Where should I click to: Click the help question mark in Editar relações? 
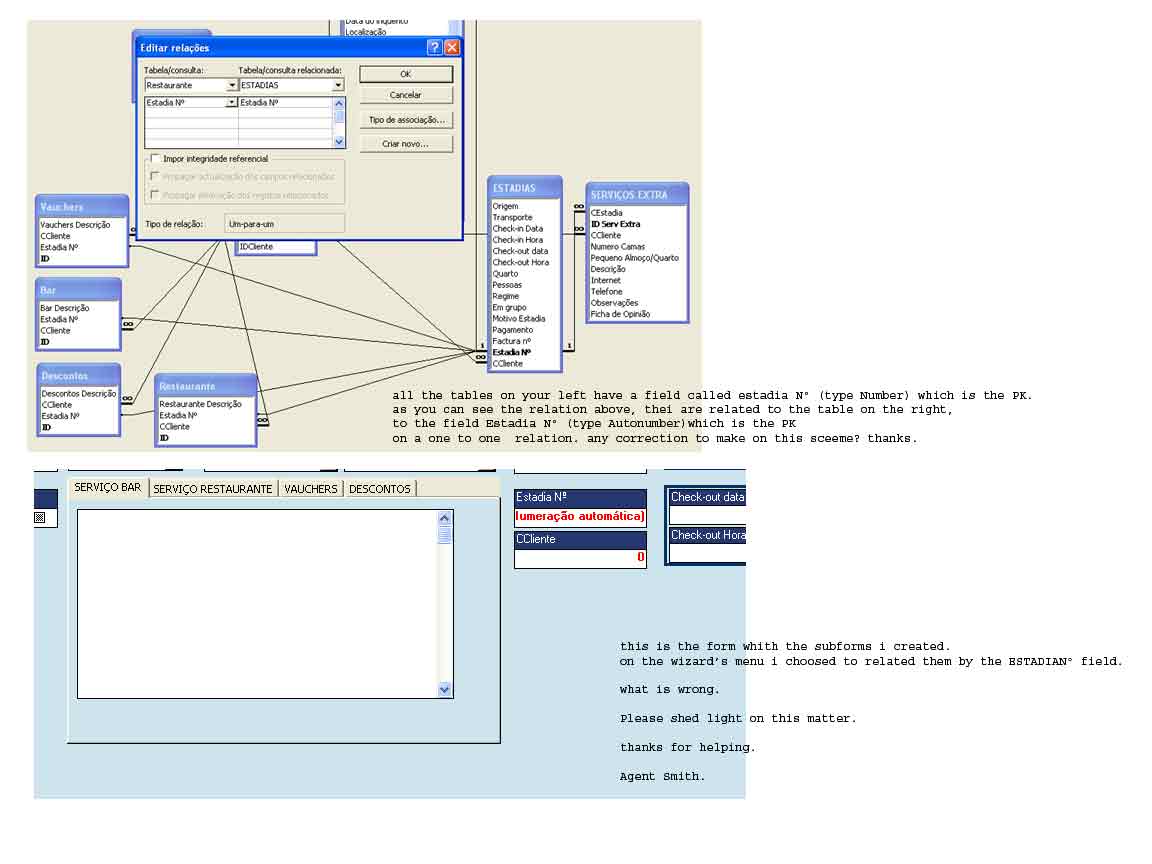coord(434,48)
